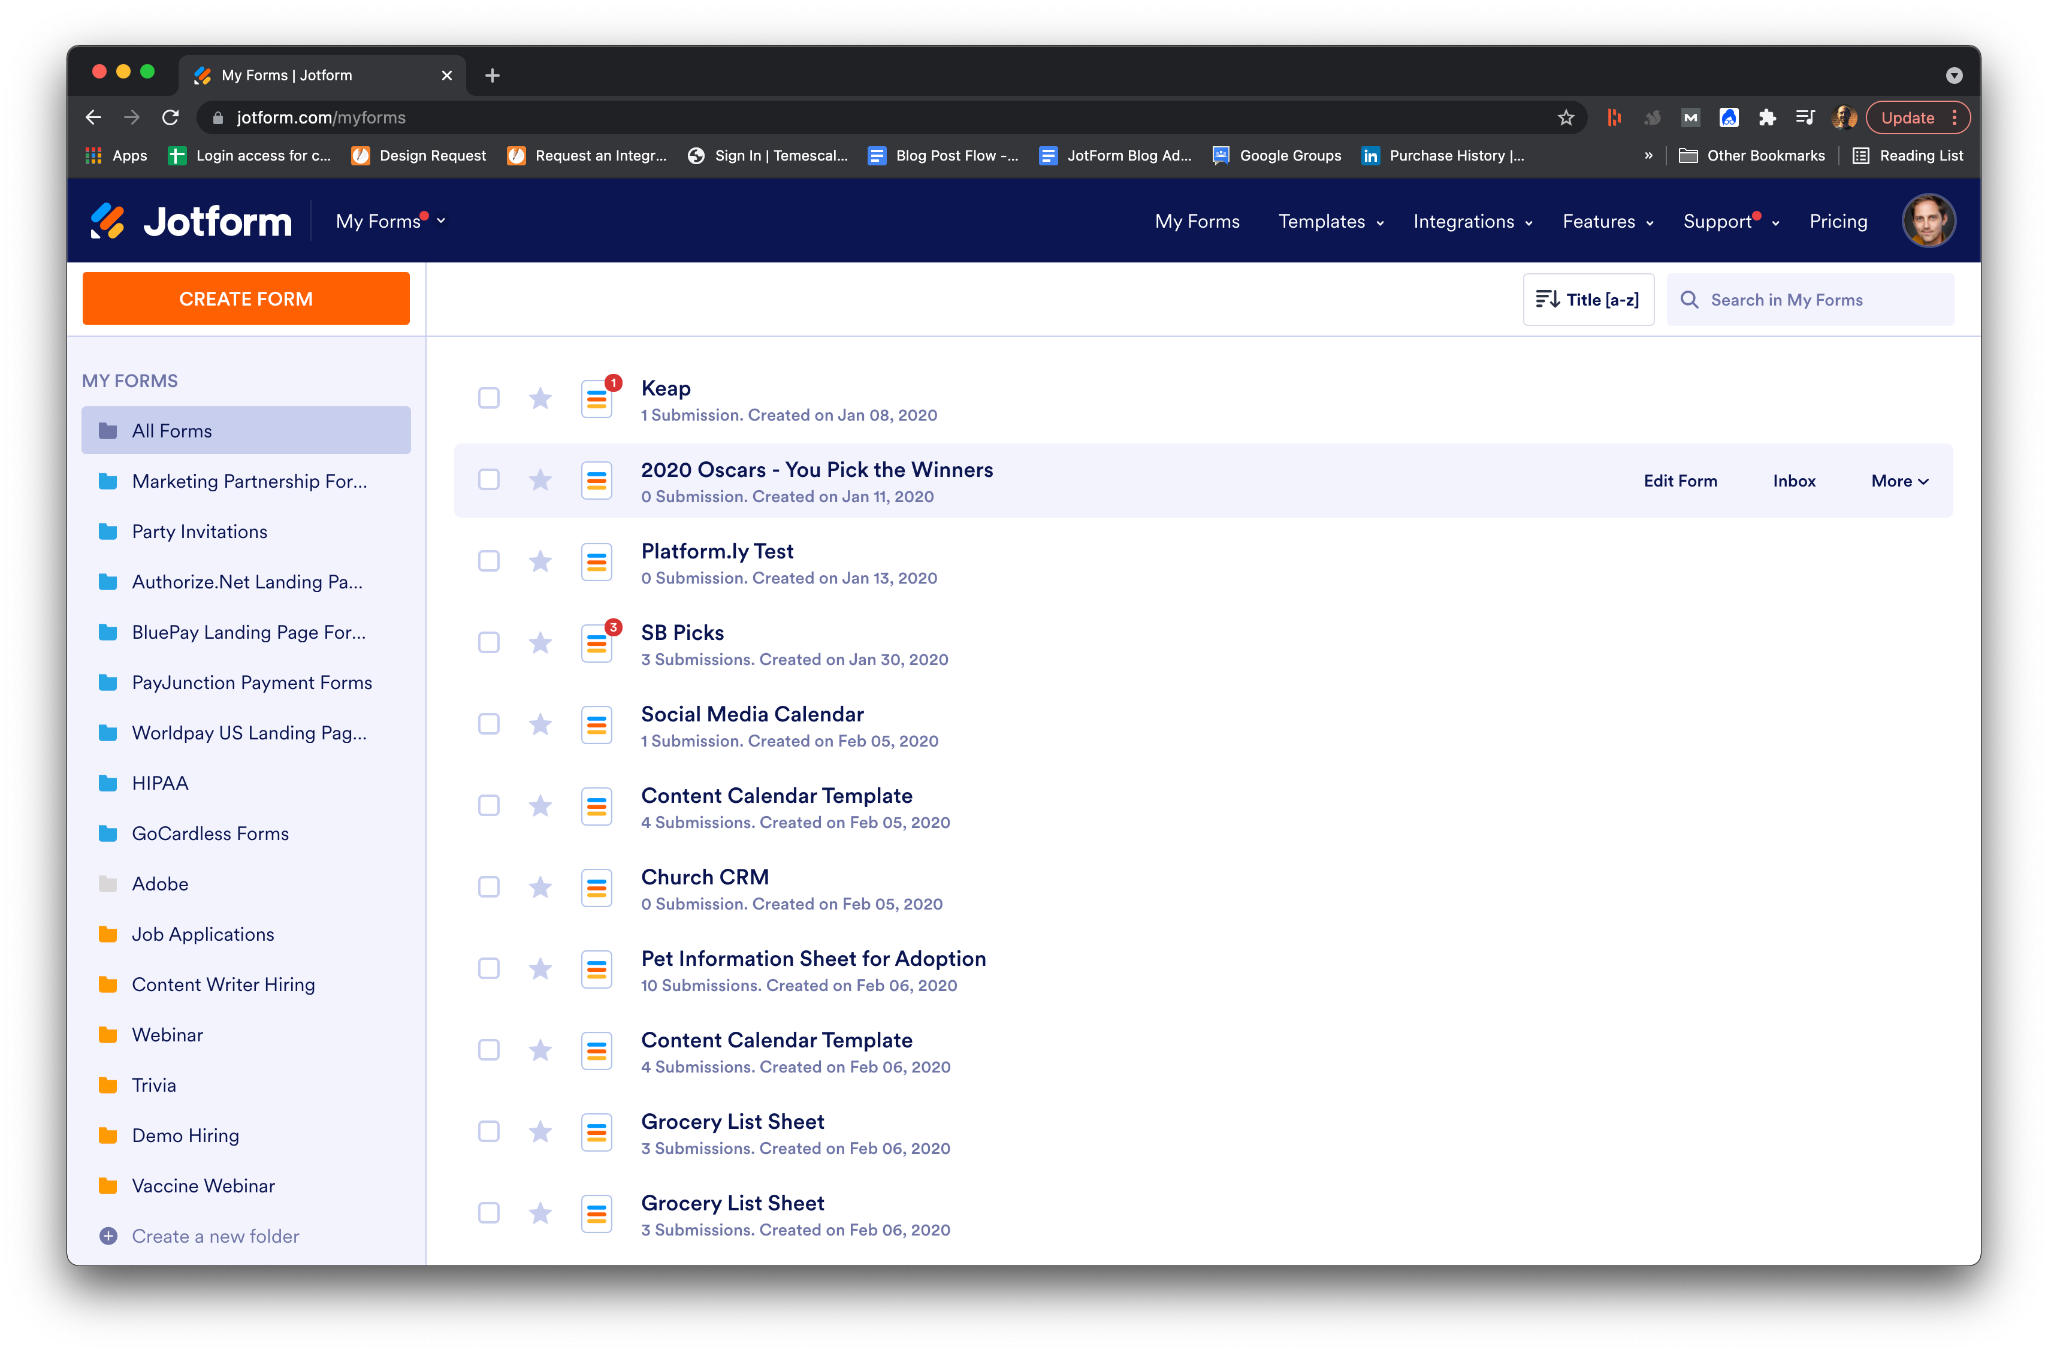The image size is (2048, 1354).
Task: Click the CREATE FORM button
Action: tap(246, 299)
